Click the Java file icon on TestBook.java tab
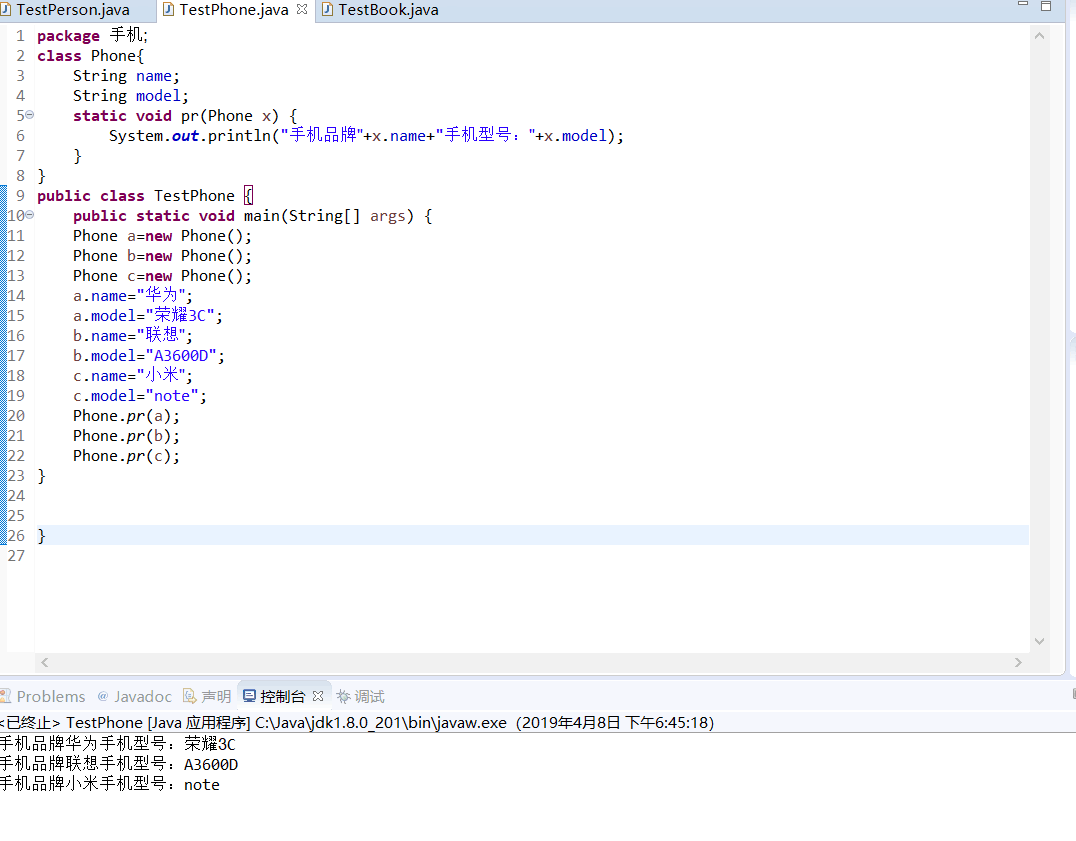1076x841 pixels. coord(327,10)
